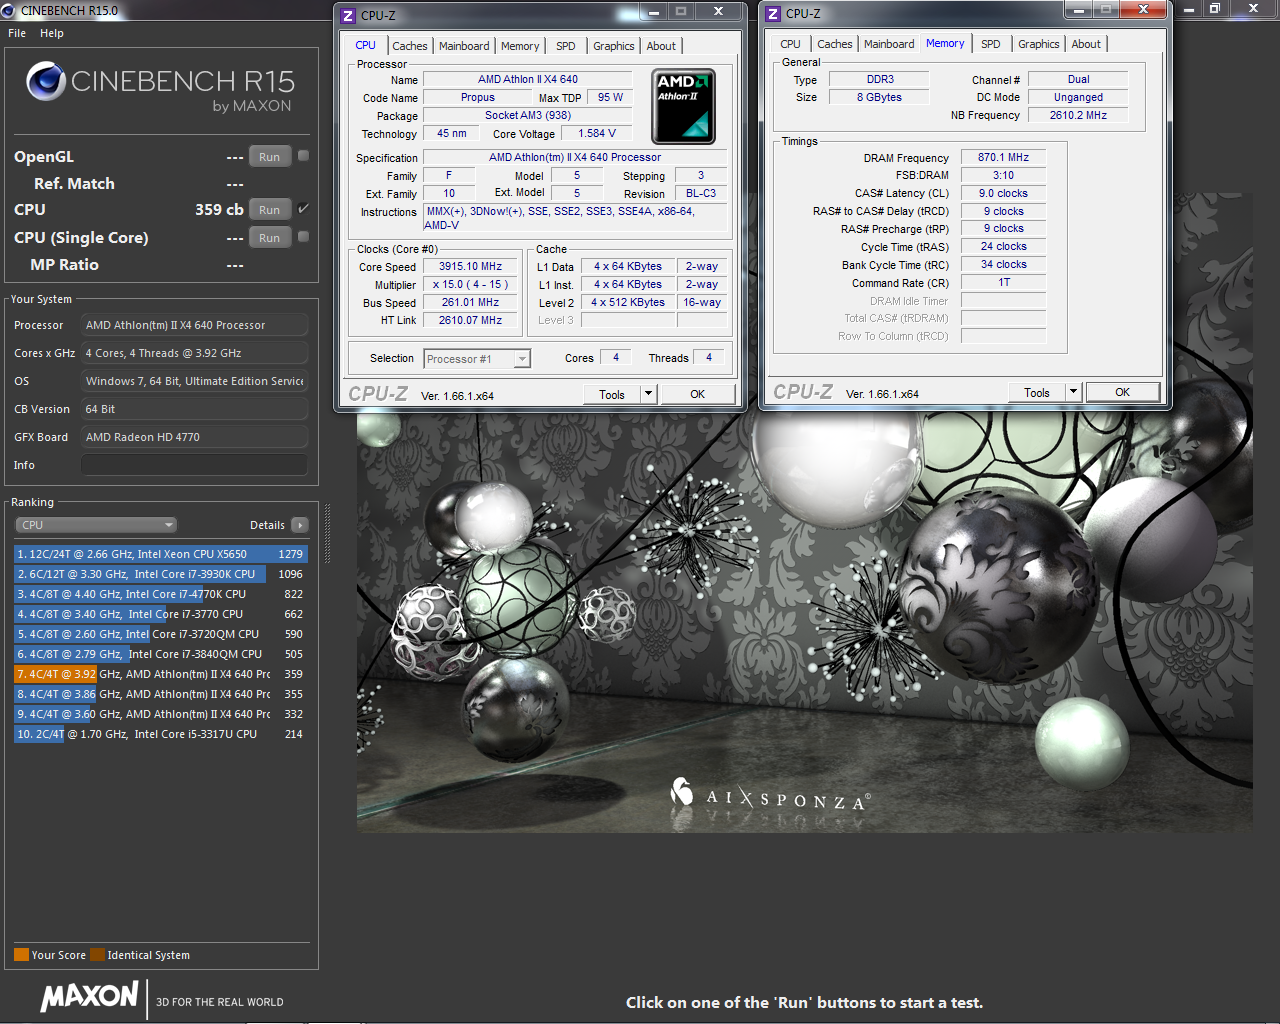The image size is (1280, 1024).
Task: Switch to SPD tab in left CPU-Z window
Action: pyautogui.click(x=566, y=46)
